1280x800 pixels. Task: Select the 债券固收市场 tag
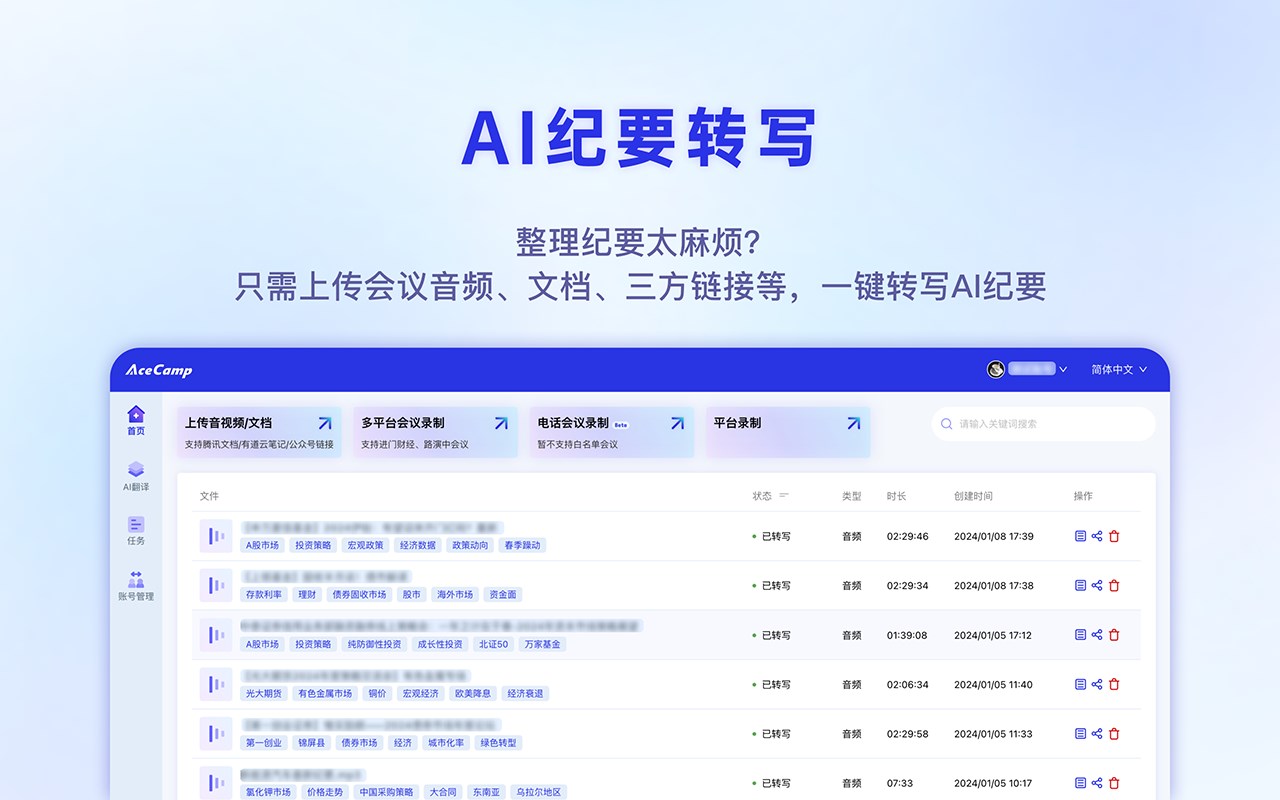click(359, 594)
